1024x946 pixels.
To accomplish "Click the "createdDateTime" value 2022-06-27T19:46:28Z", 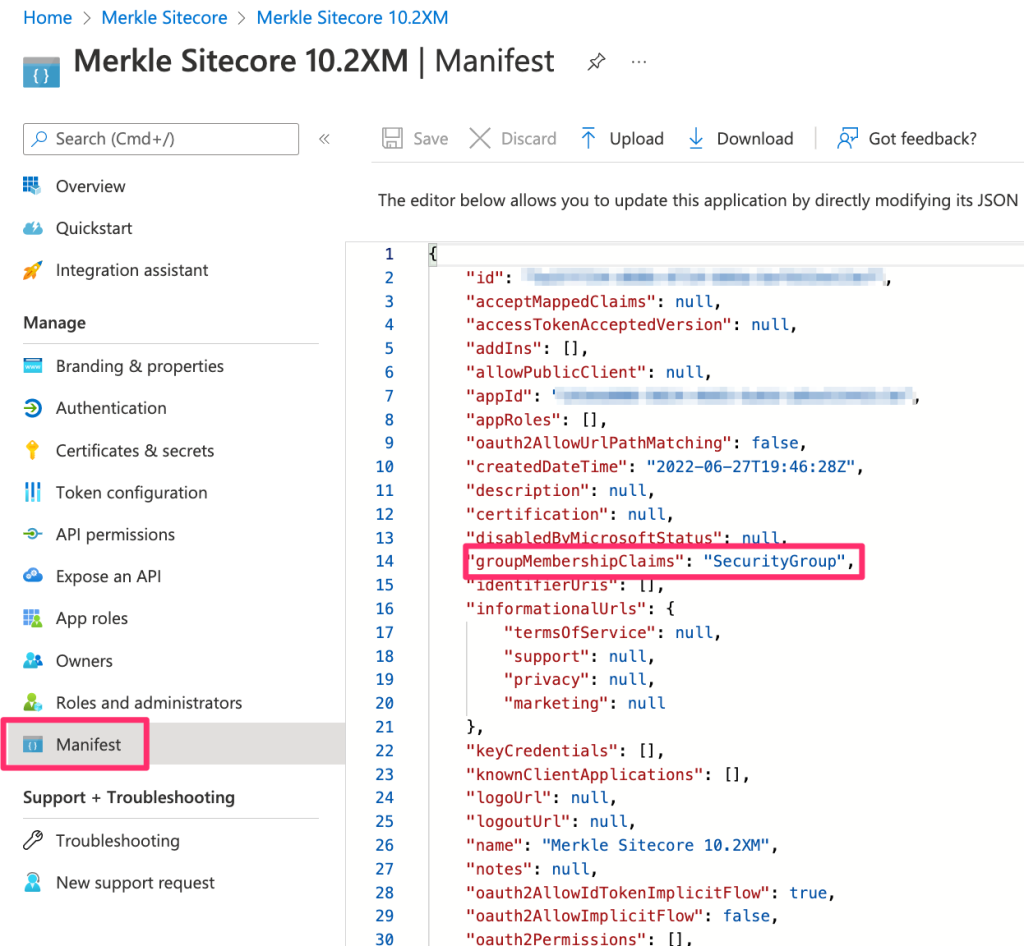I will pos(750,466).
